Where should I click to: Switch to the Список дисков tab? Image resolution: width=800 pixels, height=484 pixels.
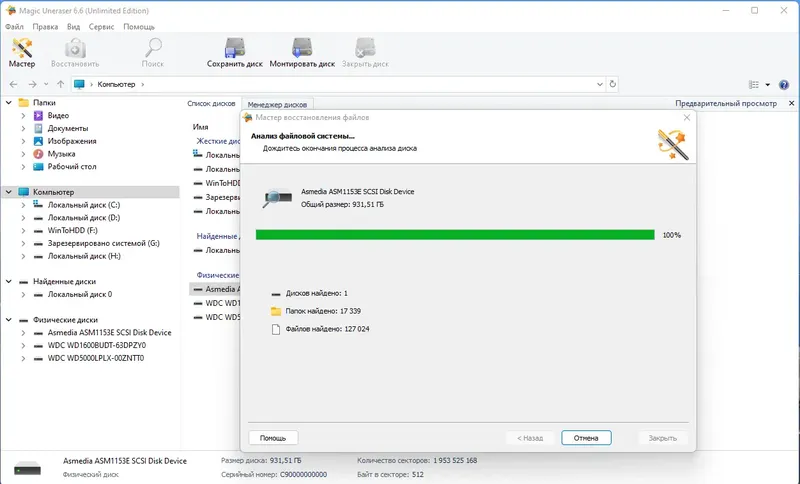pyautogui.click(x=211, y=104)
